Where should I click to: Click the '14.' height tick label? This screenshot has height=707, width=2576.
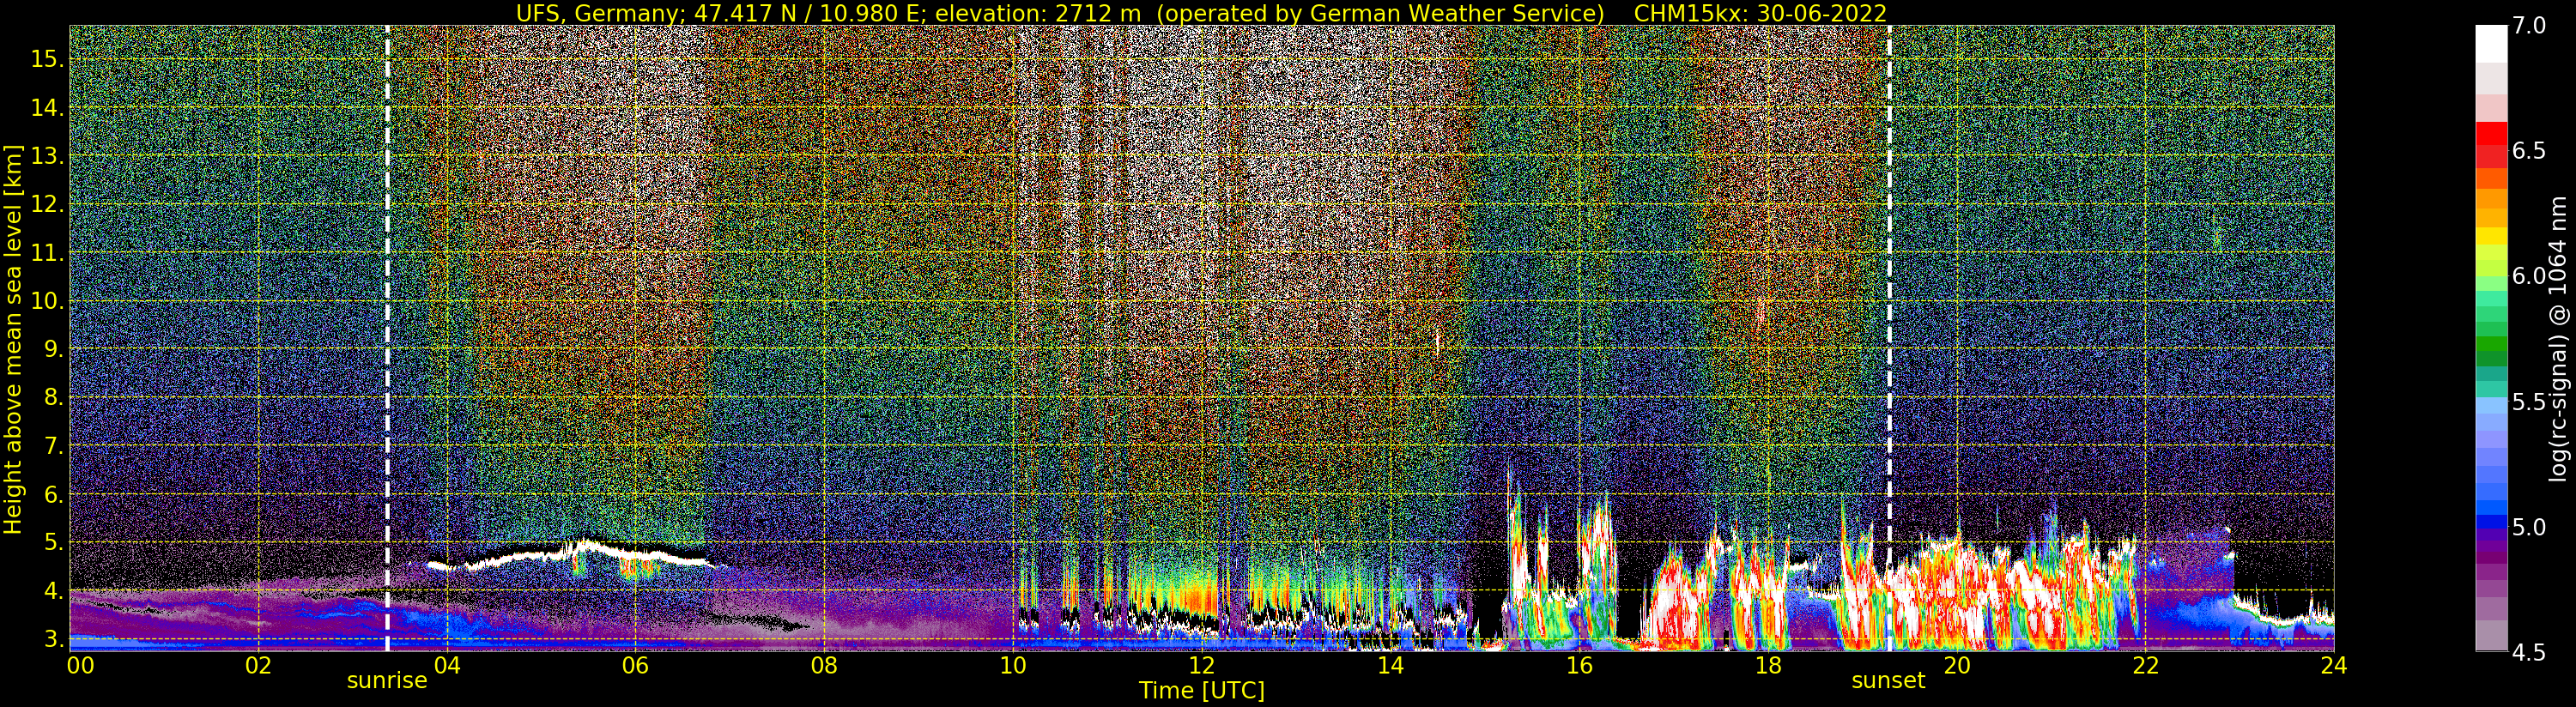pyautogui.click(x=47, y=108)
